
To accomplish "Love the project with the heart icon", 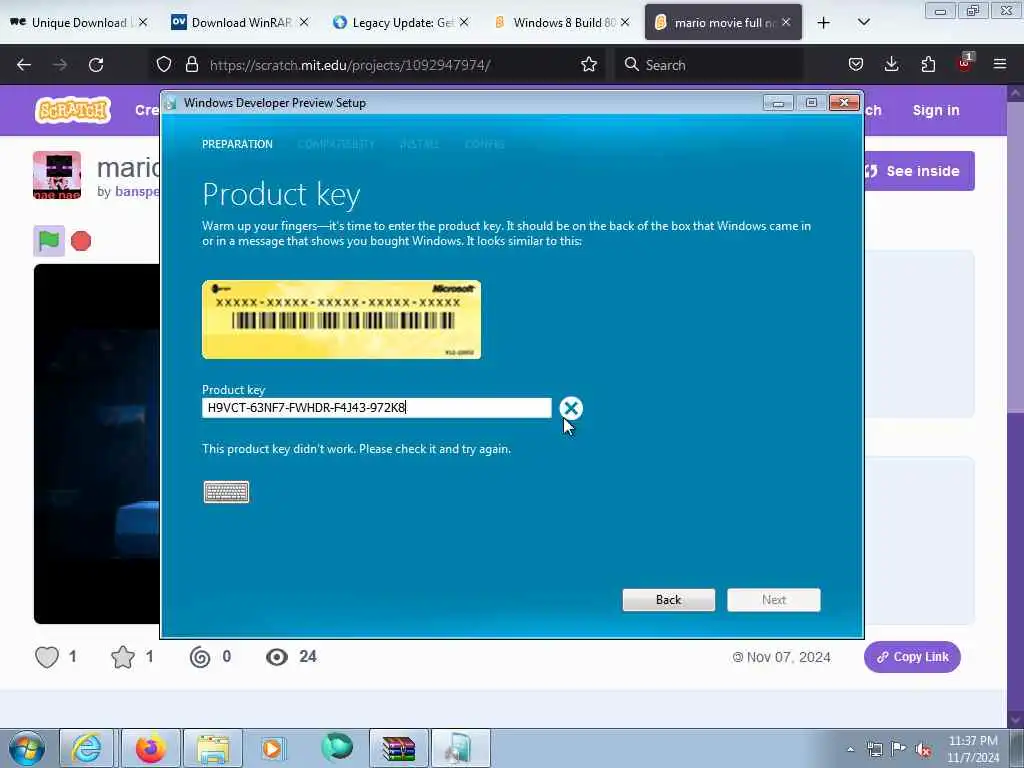I will pyautogui.click(x=47, y=657).
